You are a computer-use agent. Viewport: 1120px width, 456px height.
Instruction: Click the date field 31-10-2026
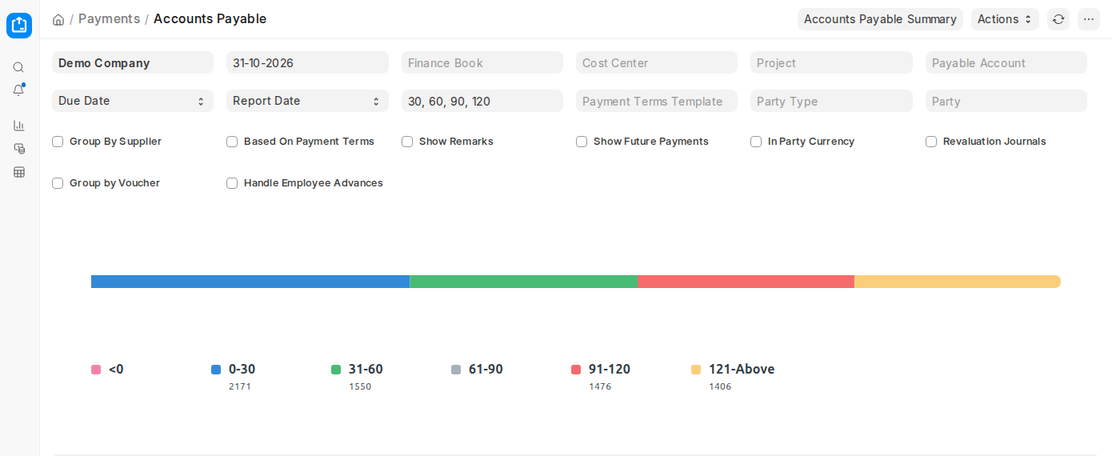click(x=307, y=62)
